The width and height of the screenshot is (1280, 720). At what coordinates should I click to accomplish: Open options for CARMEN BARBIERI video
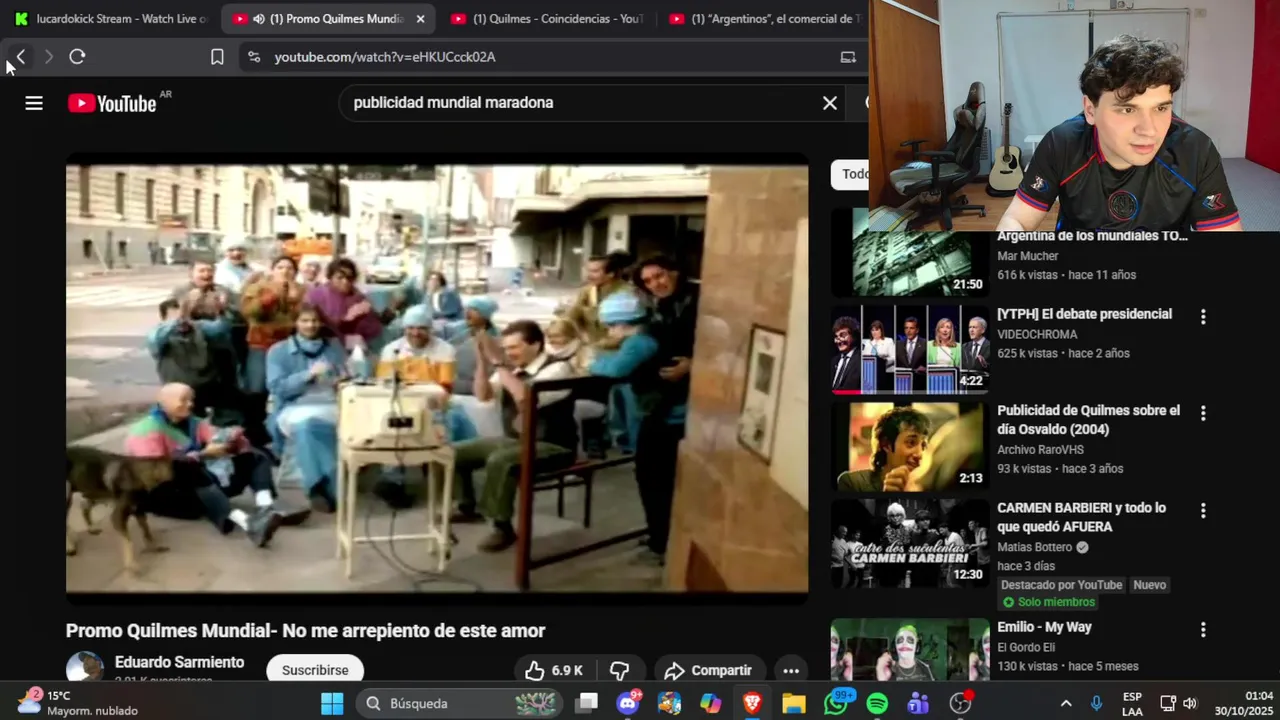[x=1203, y=510]
